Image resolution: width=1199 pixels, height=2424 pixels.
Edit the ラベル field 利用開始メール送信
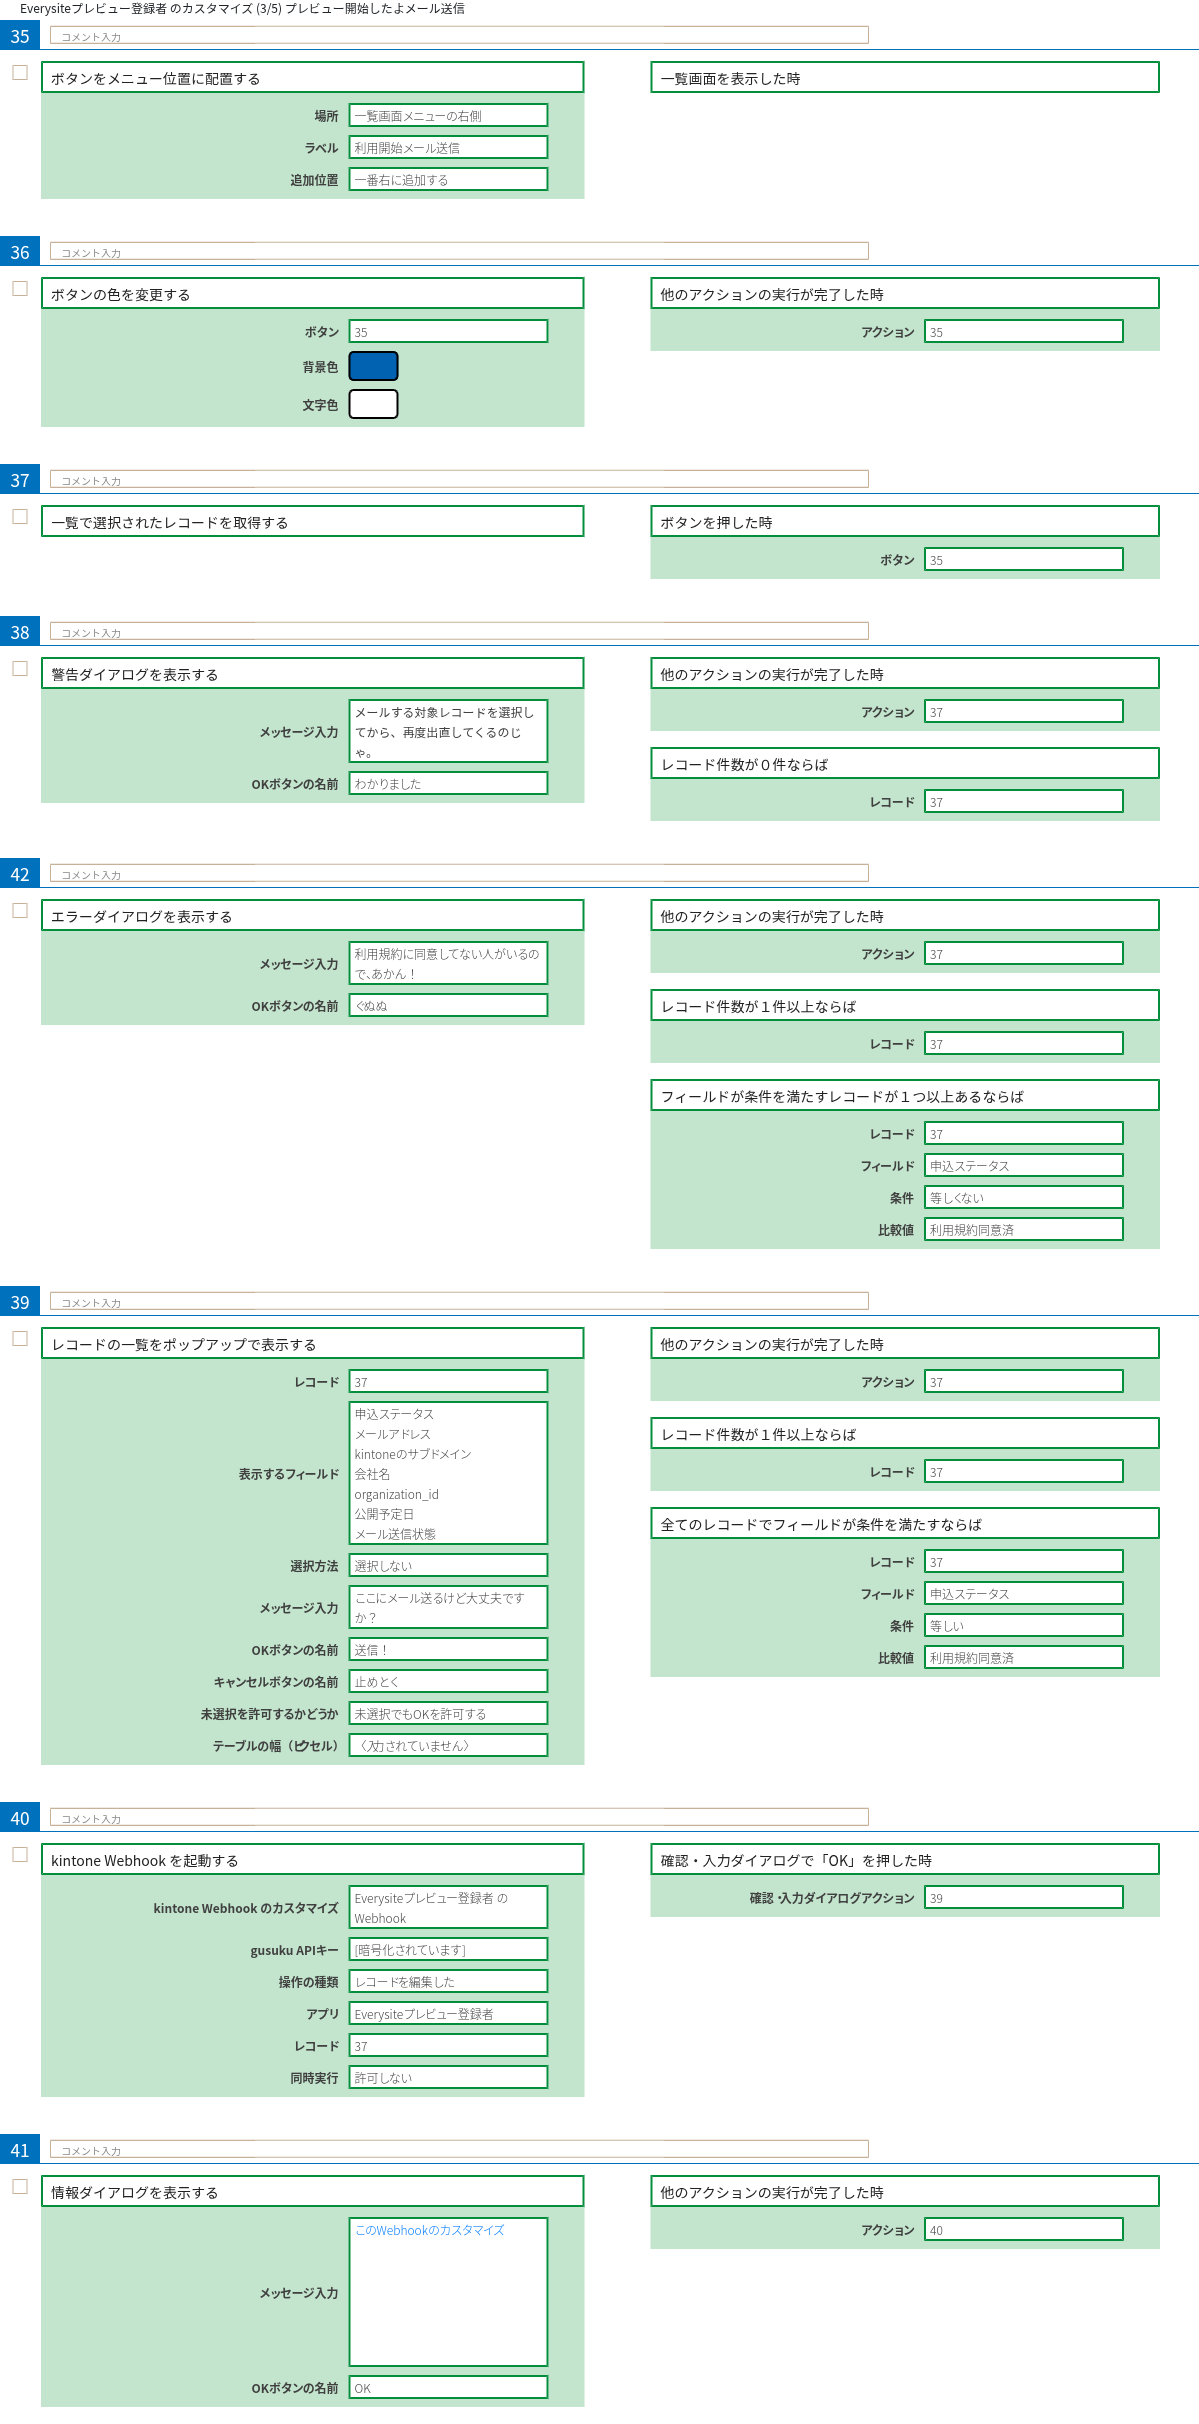(x=448, y=148)
